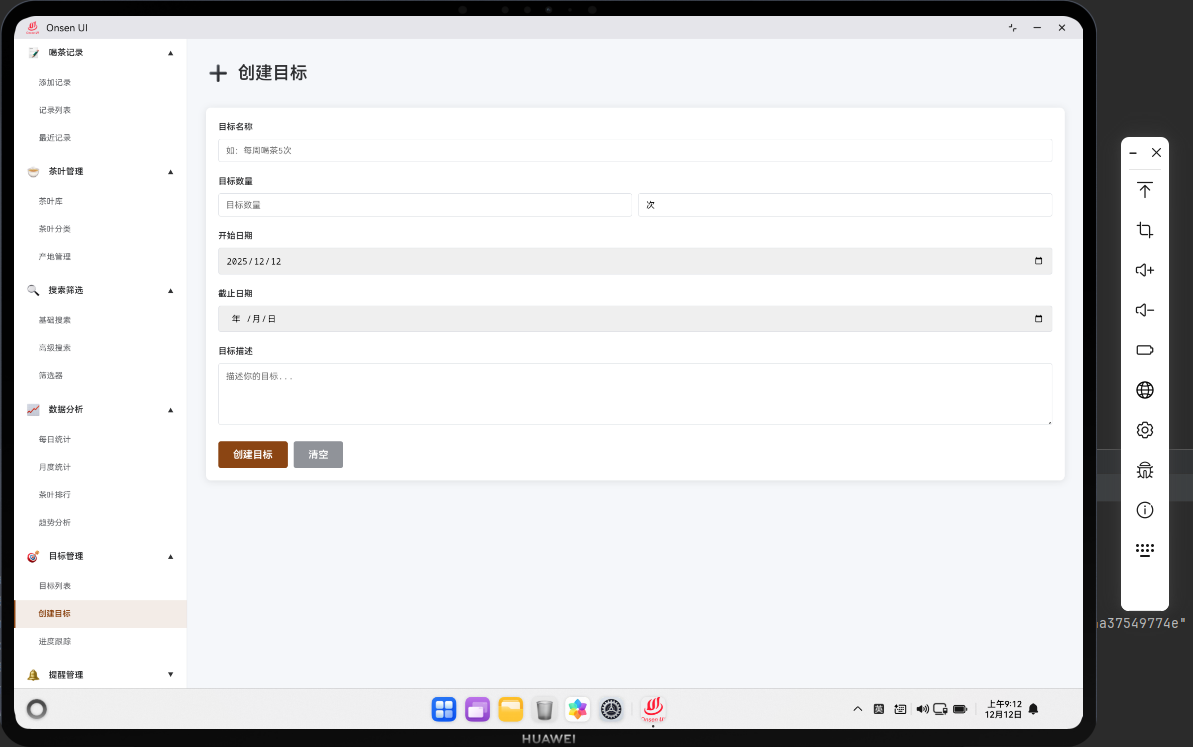This screenshot has height=747, width=1193.
Task: Collapse the 喝茶记录 sidebar section
Action: tap(170, 53)
